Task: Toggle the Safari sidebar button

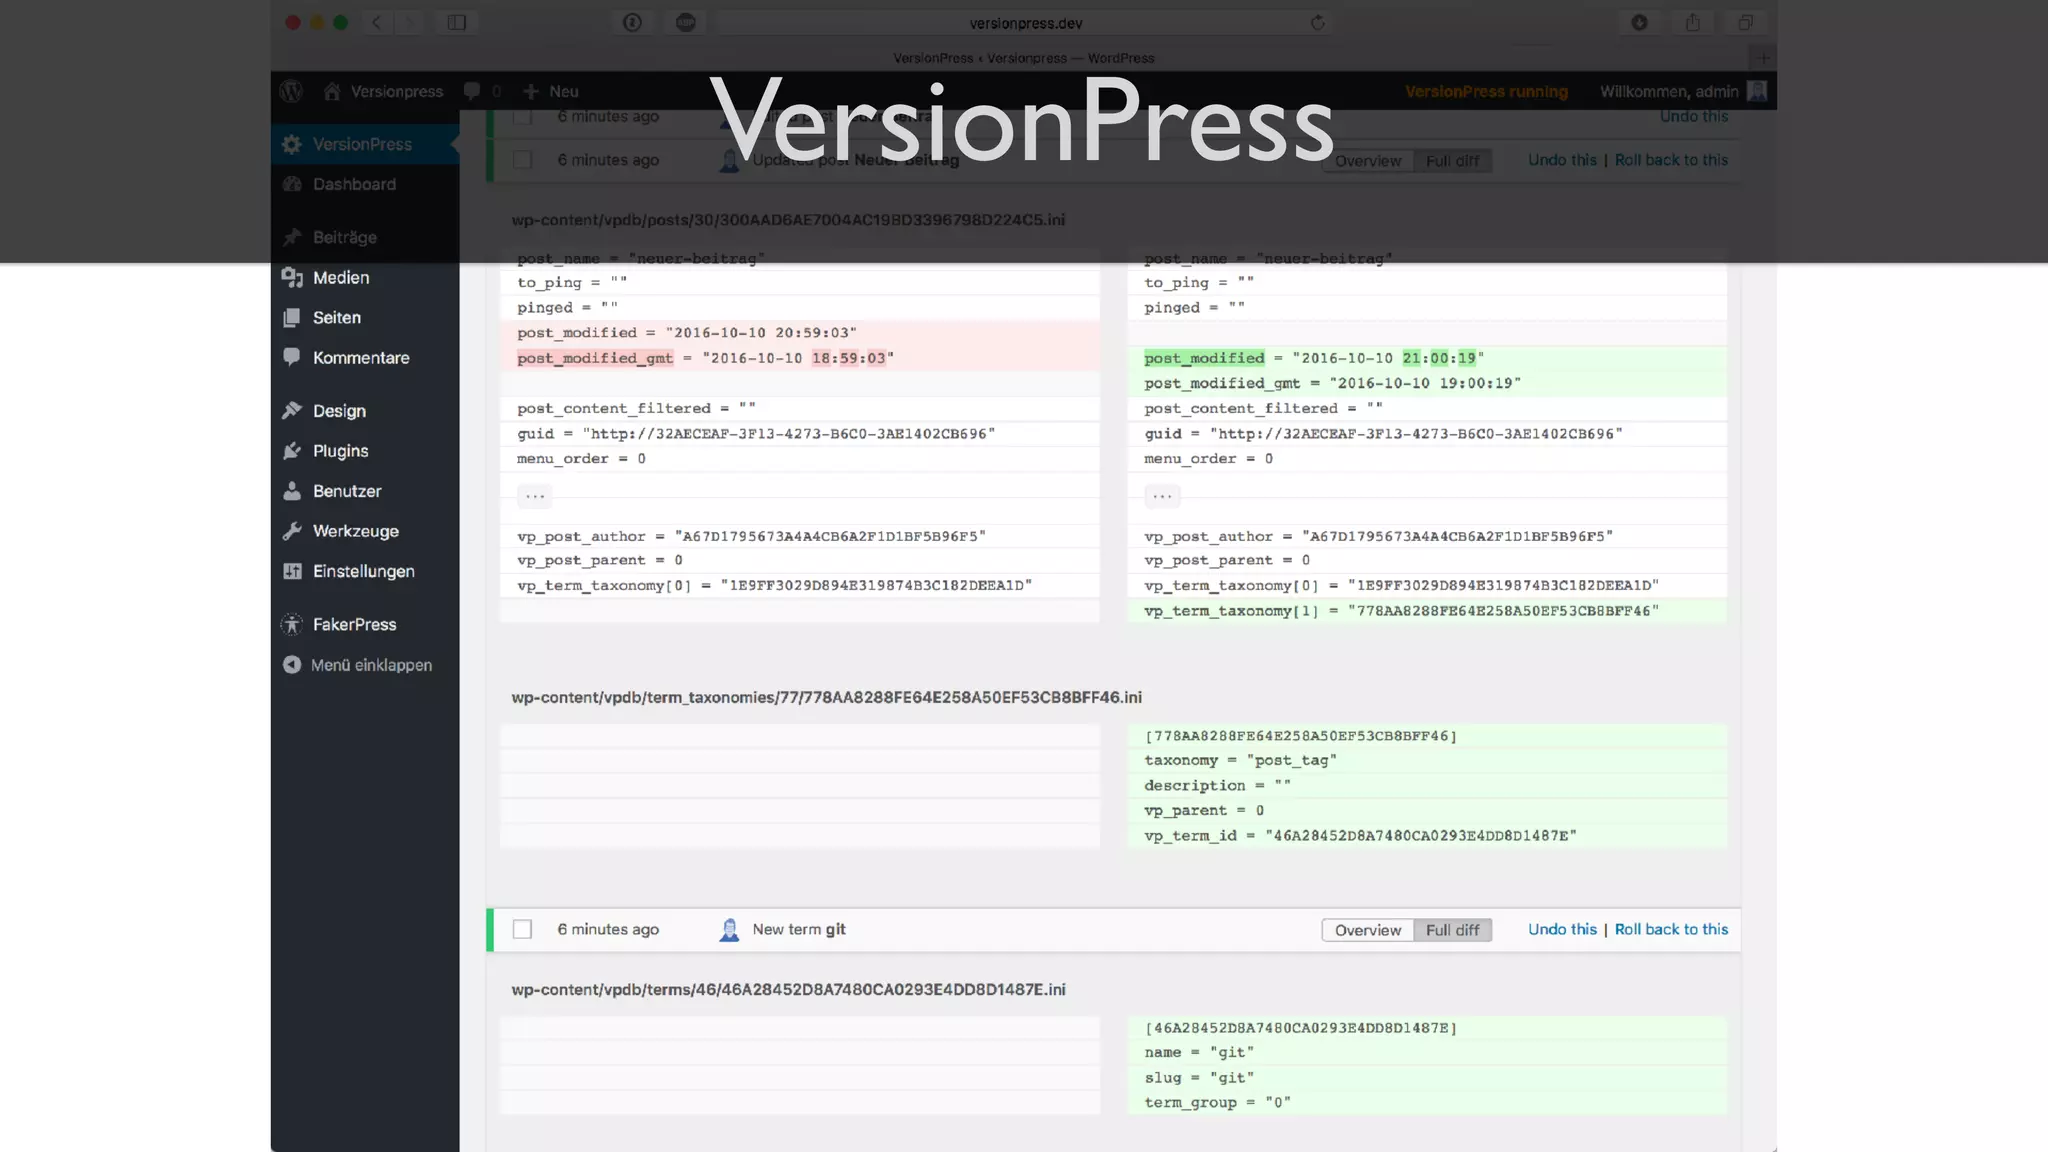Action: 457,22
